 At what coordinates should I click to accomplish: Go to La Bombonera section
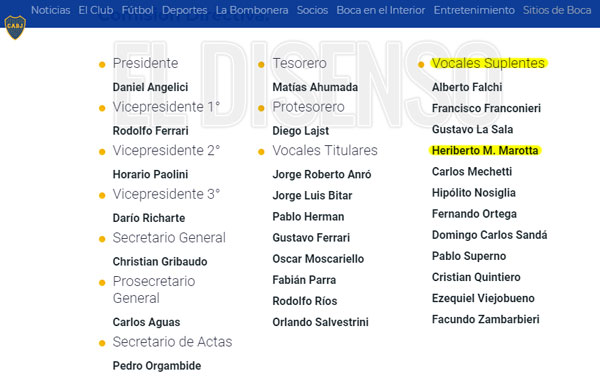pyautogui.click(x=252, y=10)
